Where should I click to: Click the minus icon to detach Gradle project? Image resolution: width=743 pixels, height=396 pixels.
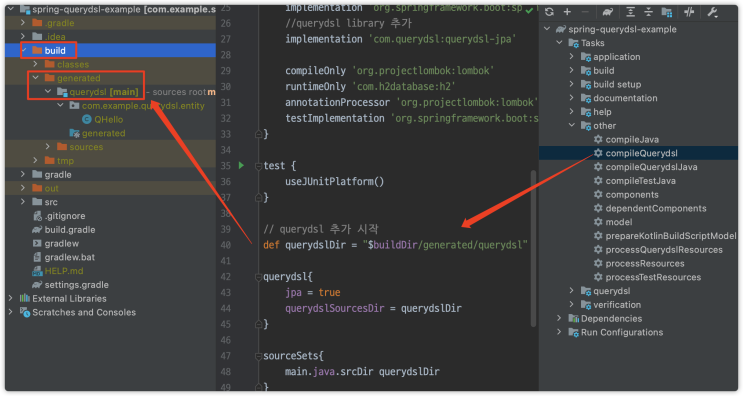(x=585, y=12)
